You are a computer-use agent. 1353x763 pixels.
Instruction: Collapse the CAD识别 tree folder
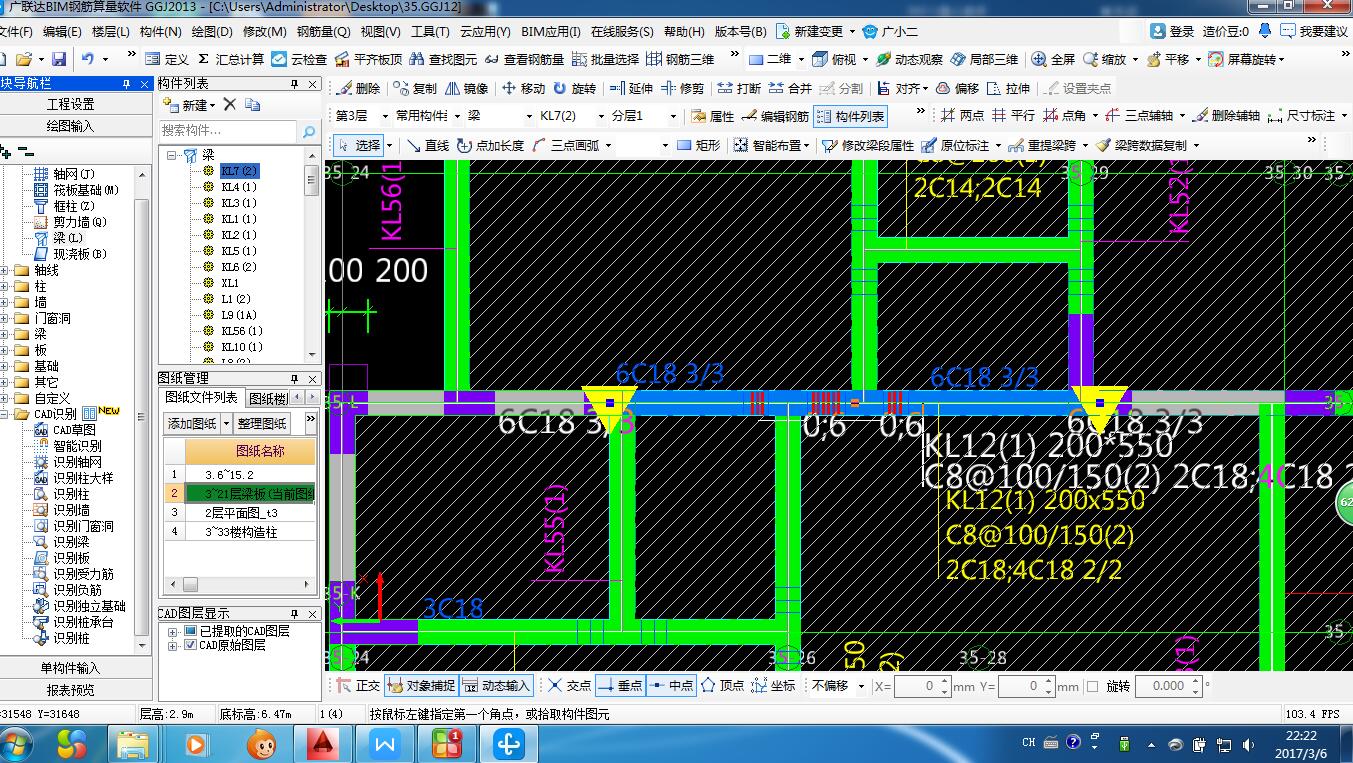(x=6, y=414)
